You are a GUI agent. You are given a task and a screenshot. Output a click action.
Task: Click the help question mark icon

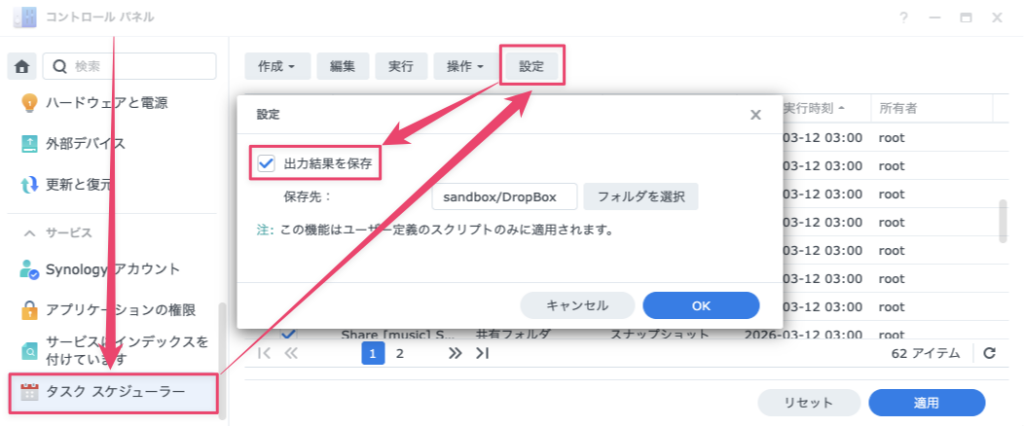(x=904, y=18)
